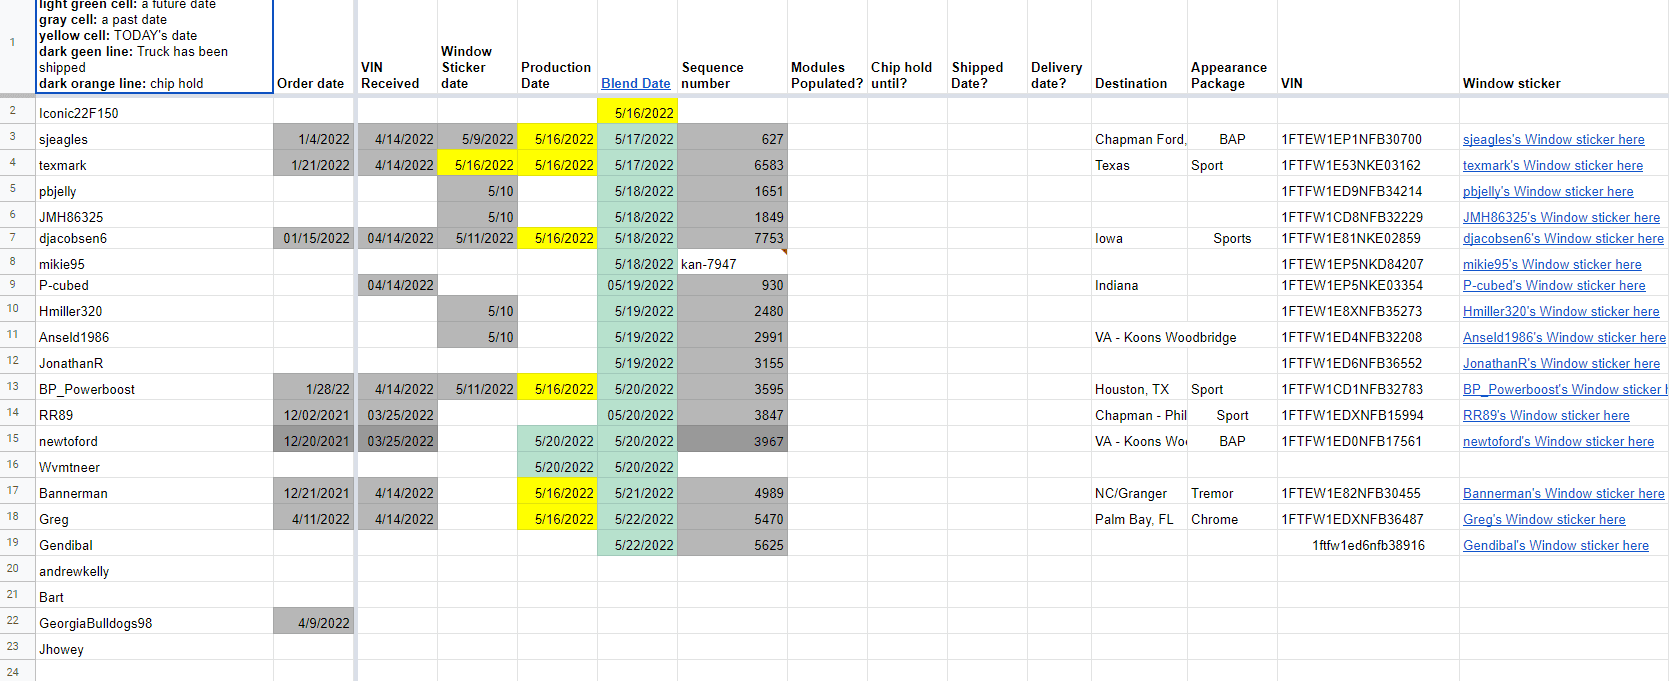This screenshot has width=1669, height=681.
Task: Open P-cubed's Window sticker link
Action: (1553, 286)
